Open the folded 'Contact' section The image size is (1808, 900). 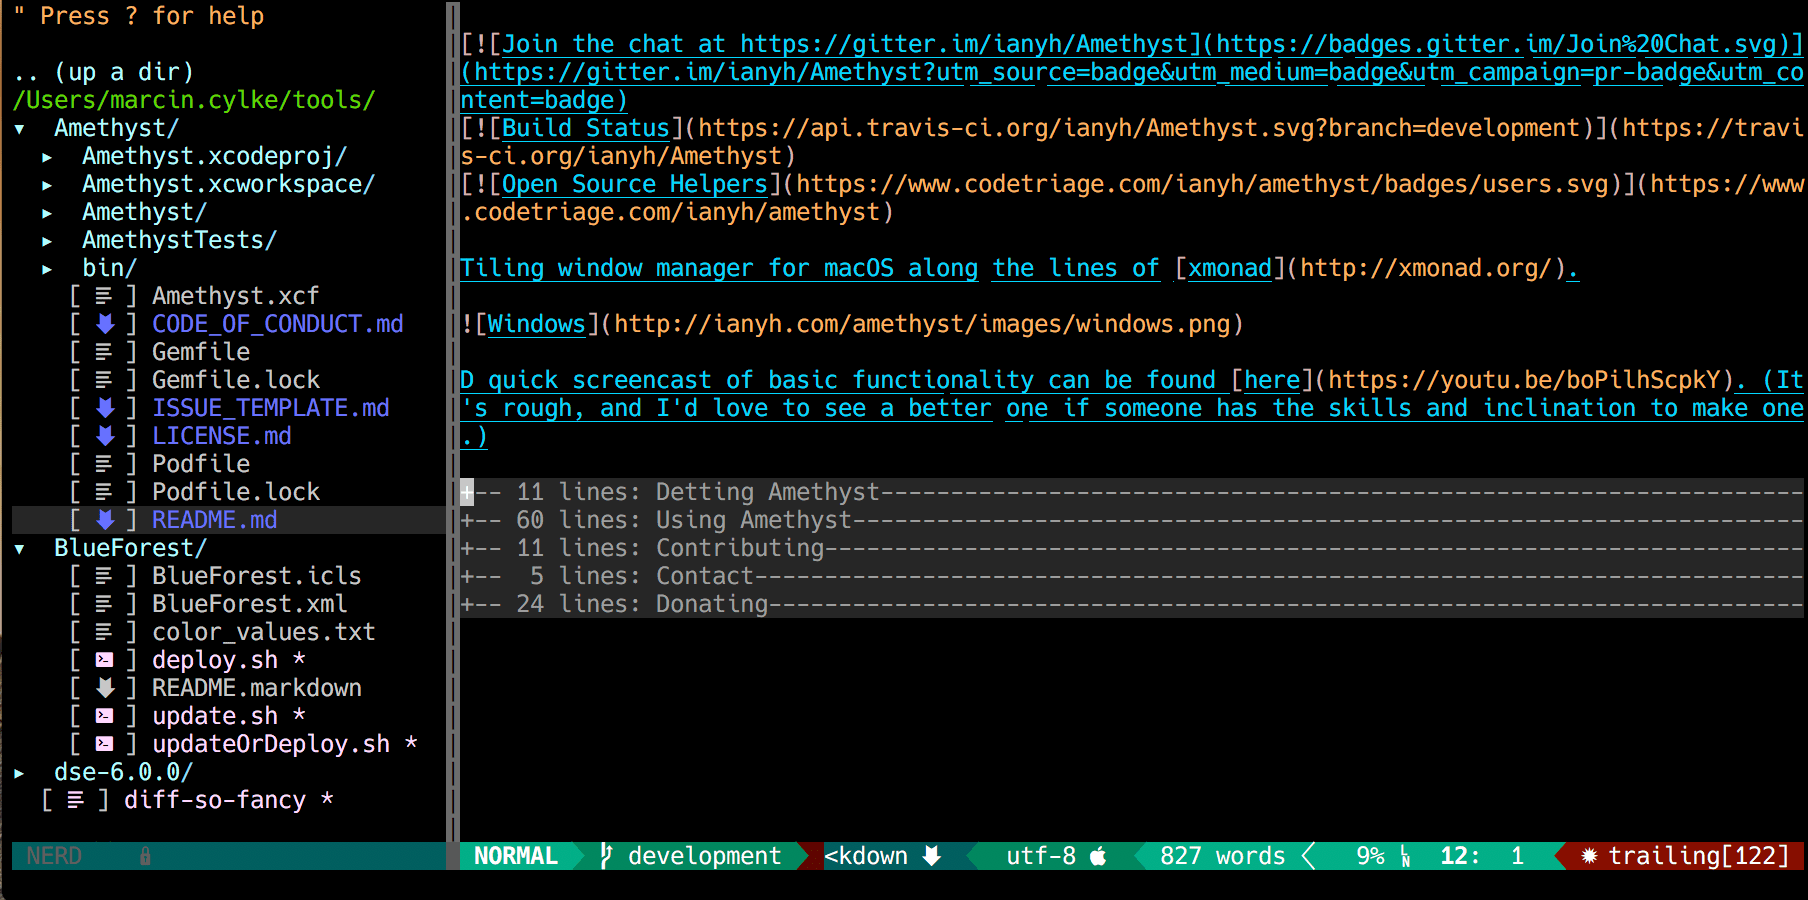(x=1132, y=576)
